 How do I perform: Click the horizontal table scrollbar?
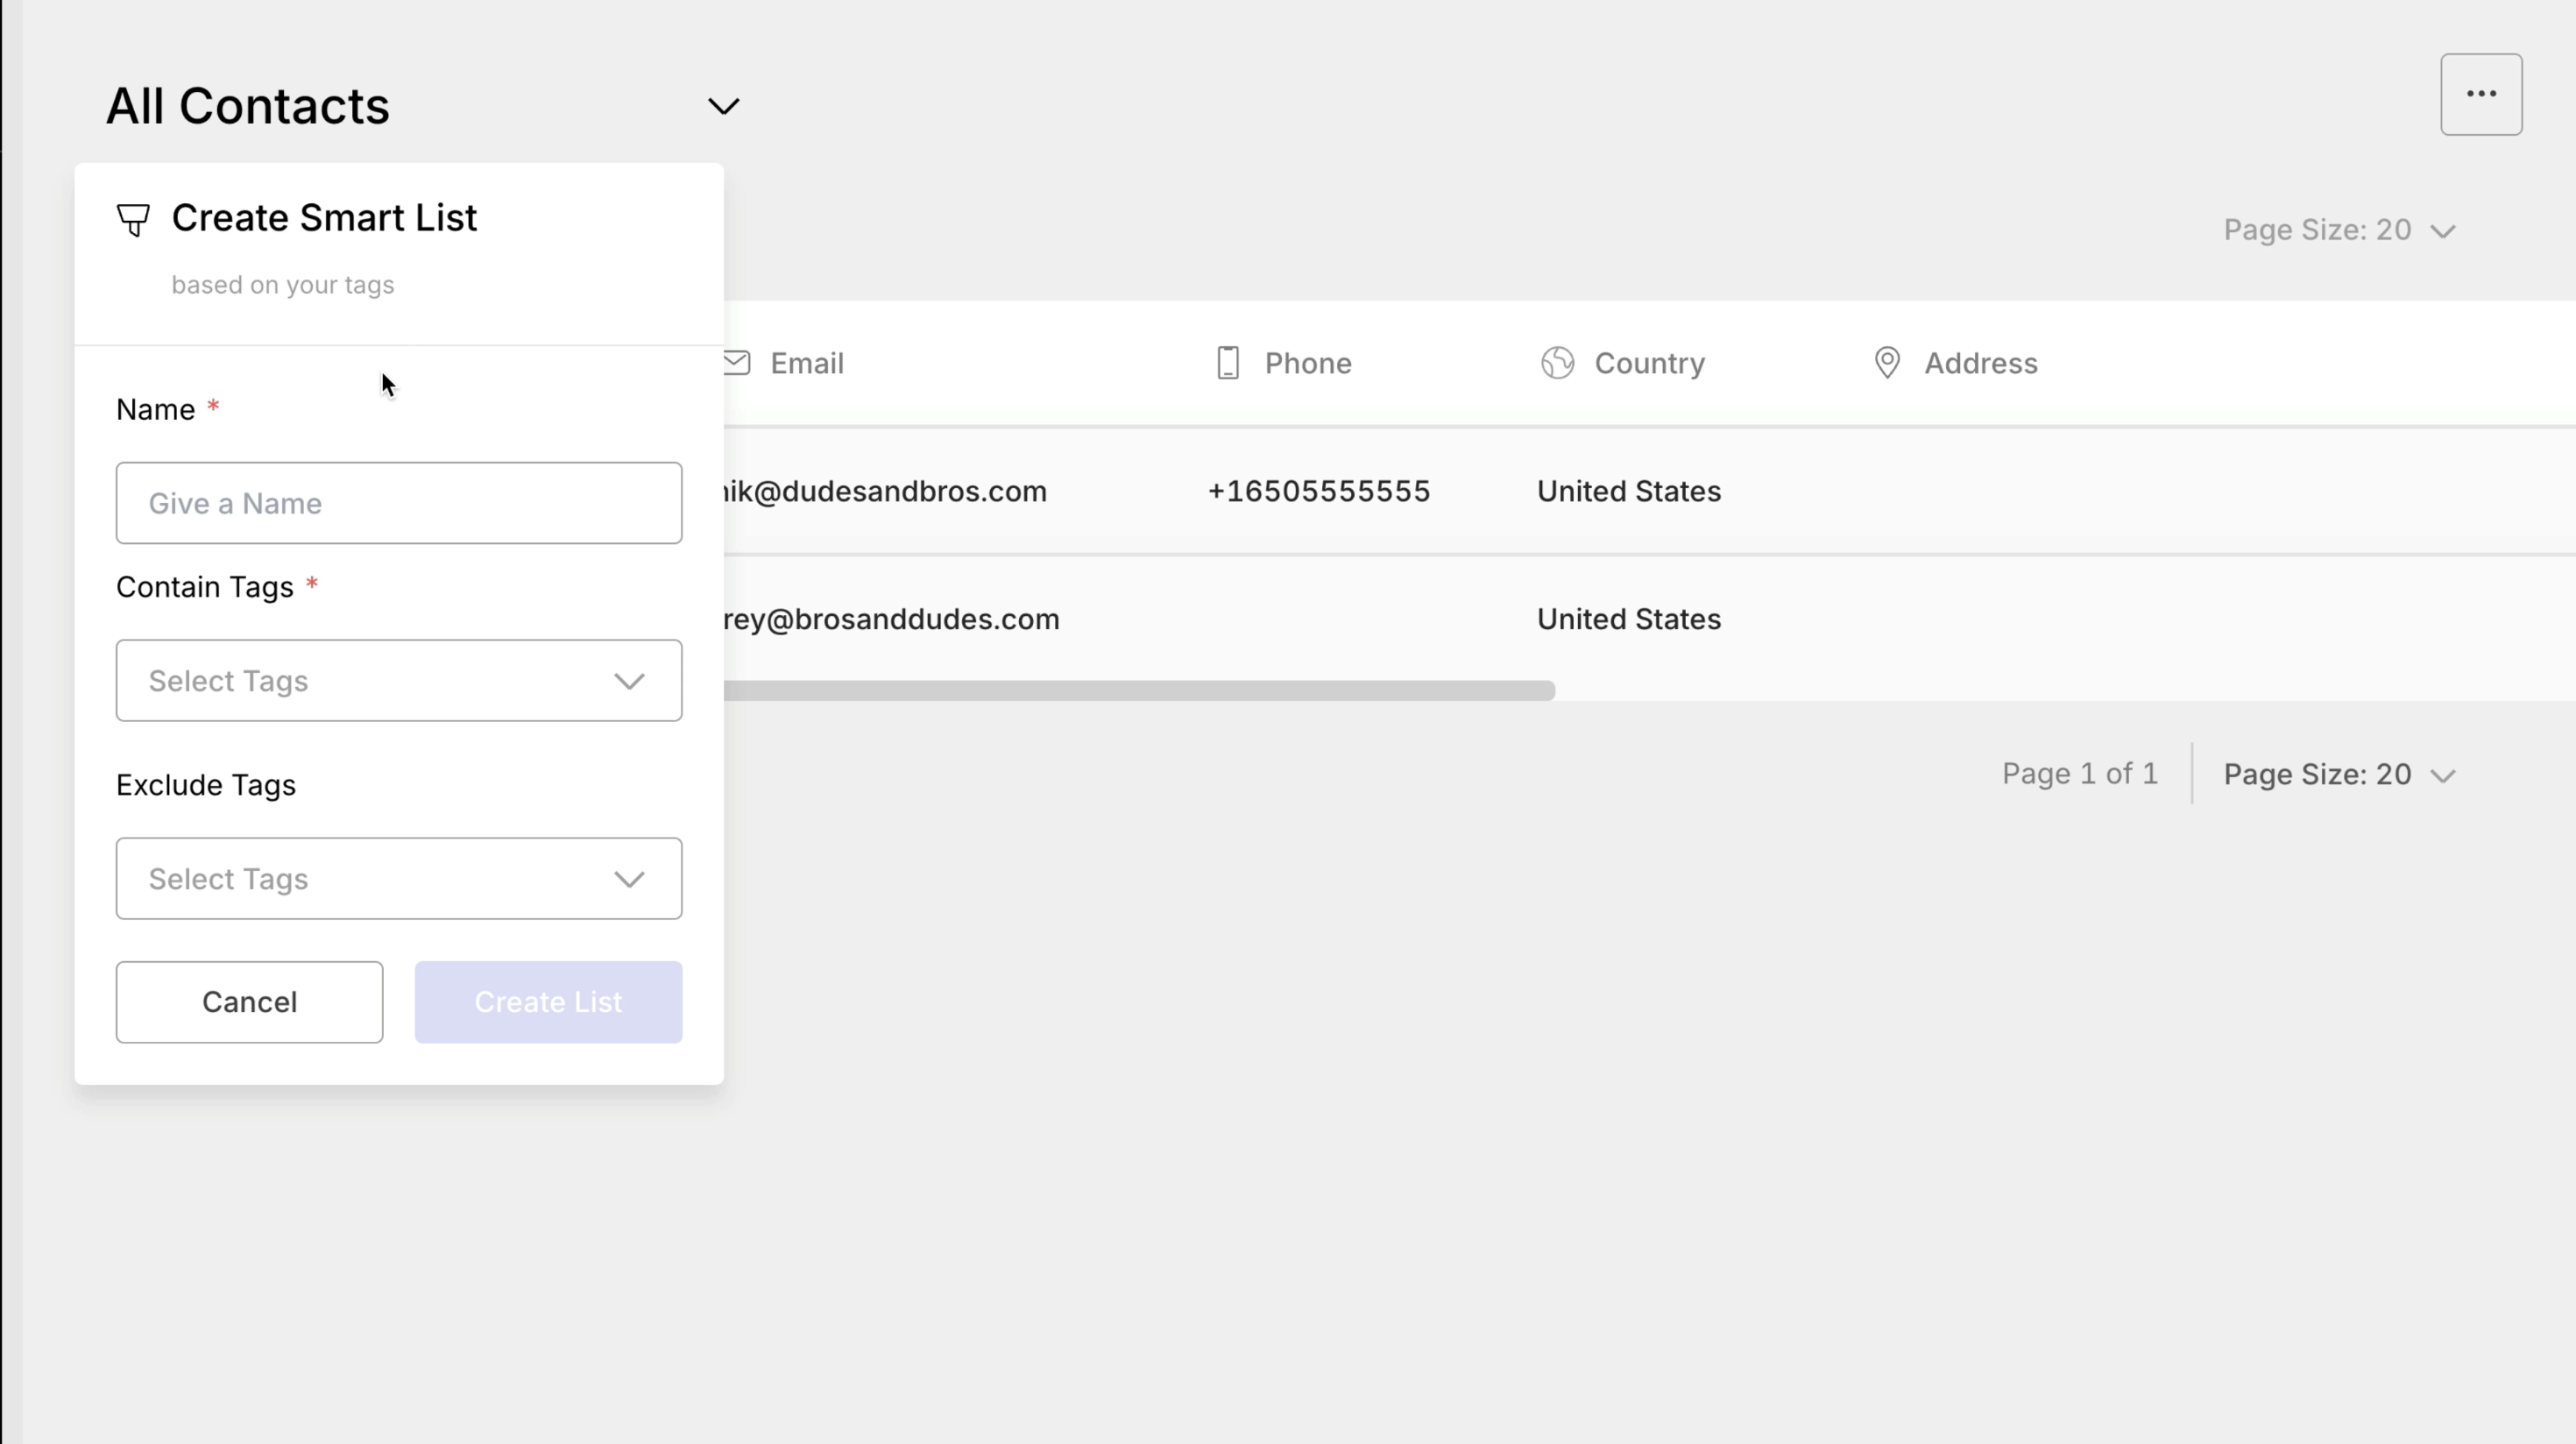(1138, 691)
